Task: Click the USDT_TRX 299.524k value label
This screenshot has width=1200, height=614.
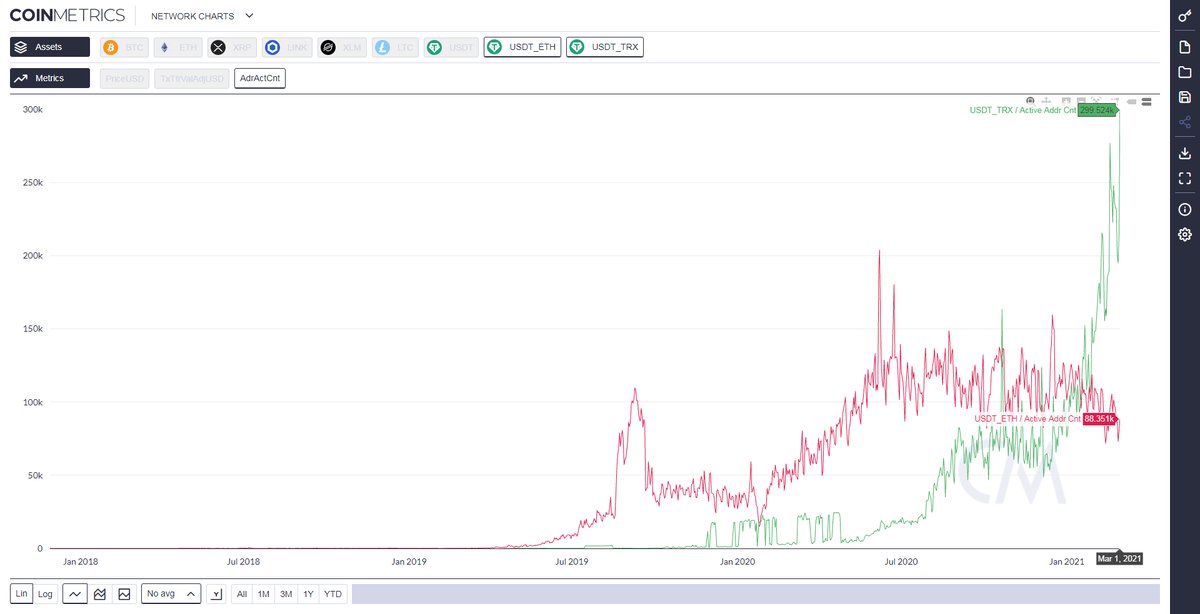Action: click(1098, 110)
